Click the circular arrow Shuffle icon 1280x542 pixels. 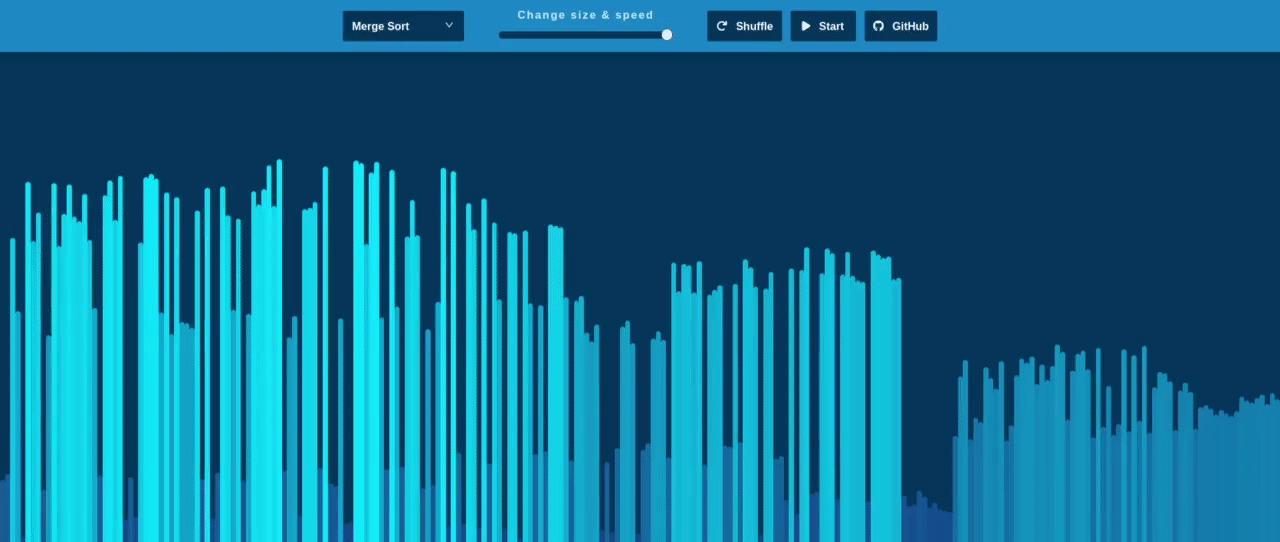coord(722,26)
